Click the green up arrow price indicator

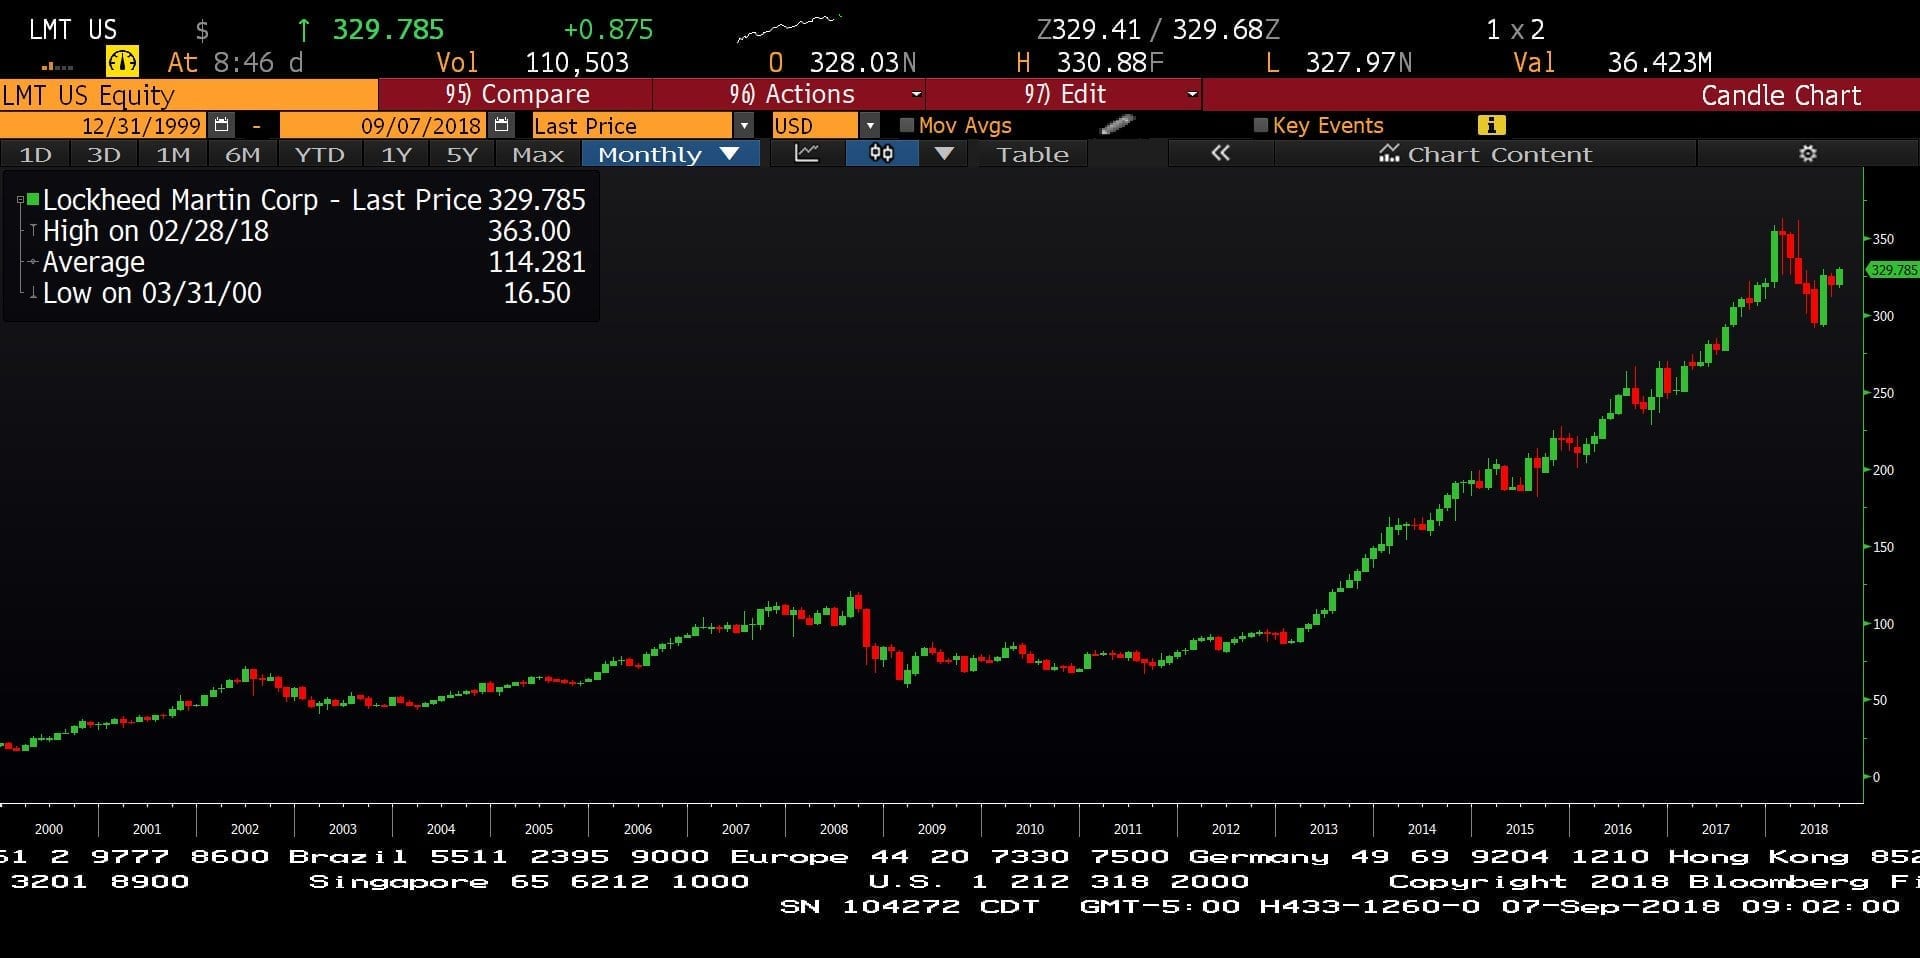click(304, 30)
